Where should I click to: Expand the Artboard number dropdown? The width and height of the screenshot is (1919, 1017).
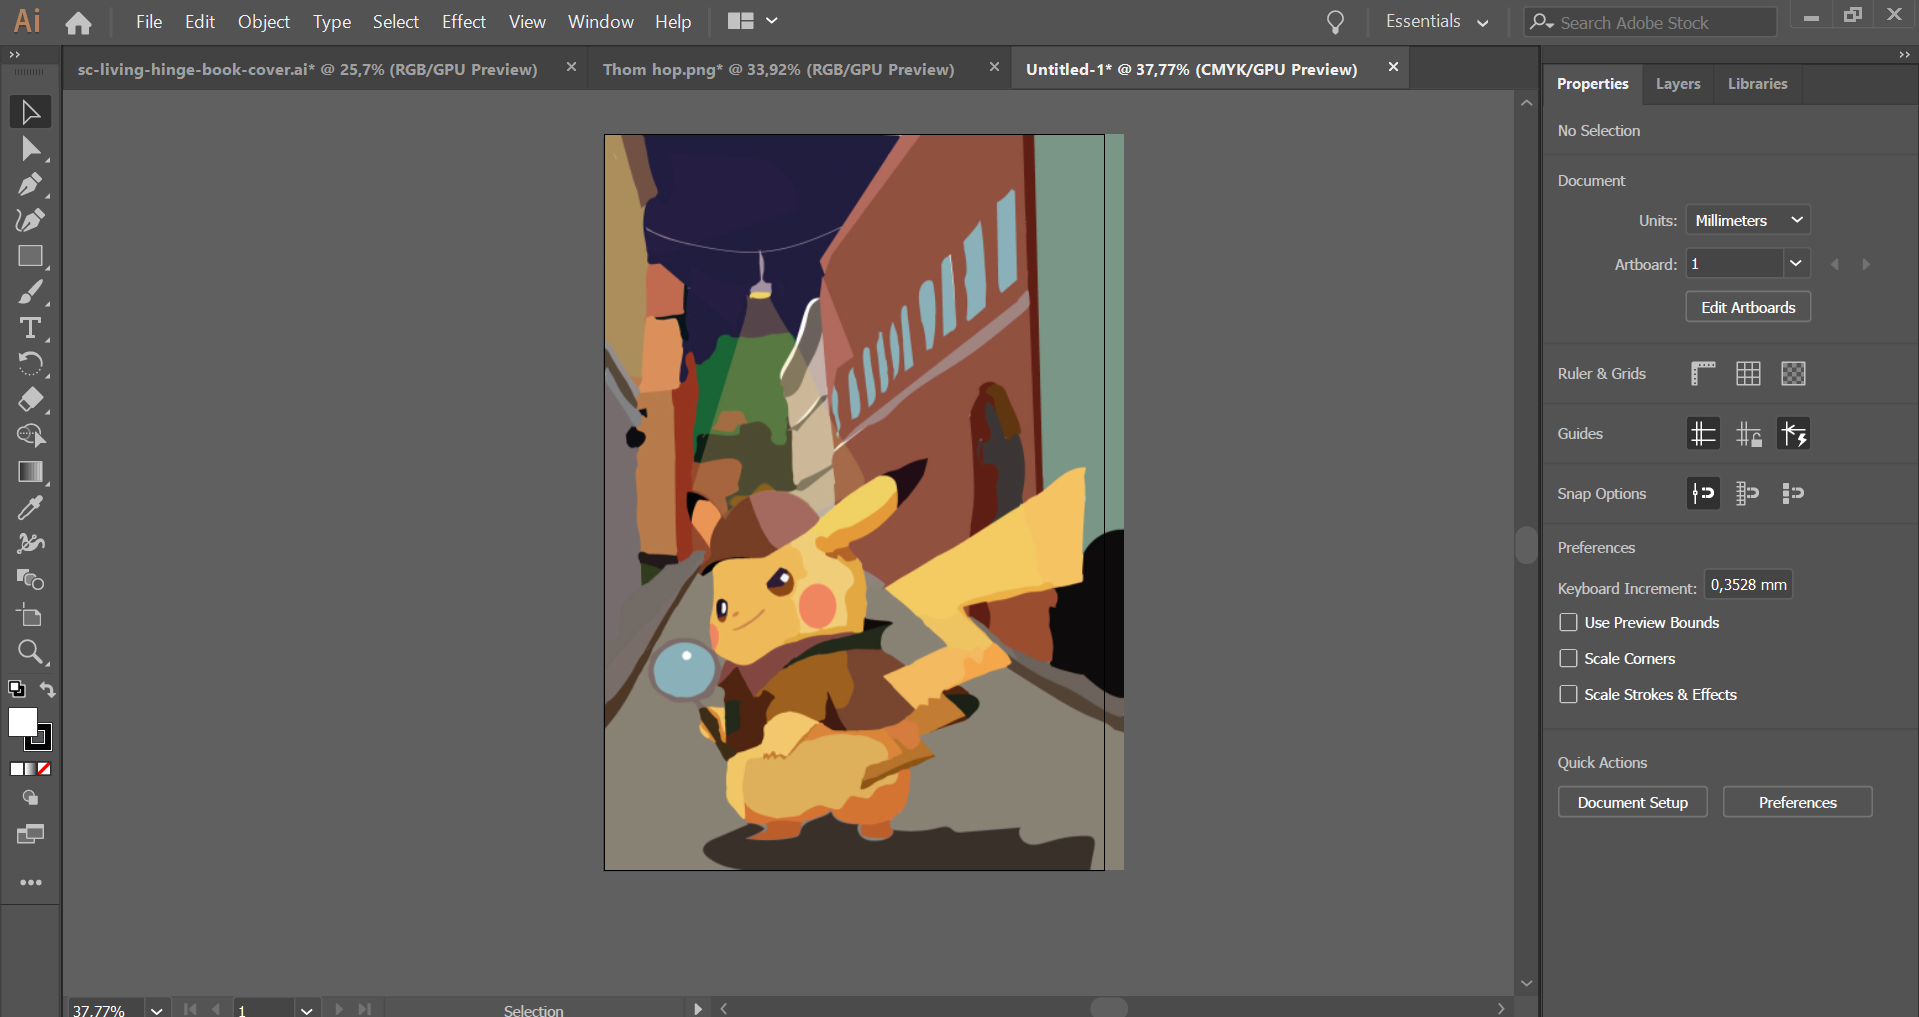click(x=1795, y=264)
